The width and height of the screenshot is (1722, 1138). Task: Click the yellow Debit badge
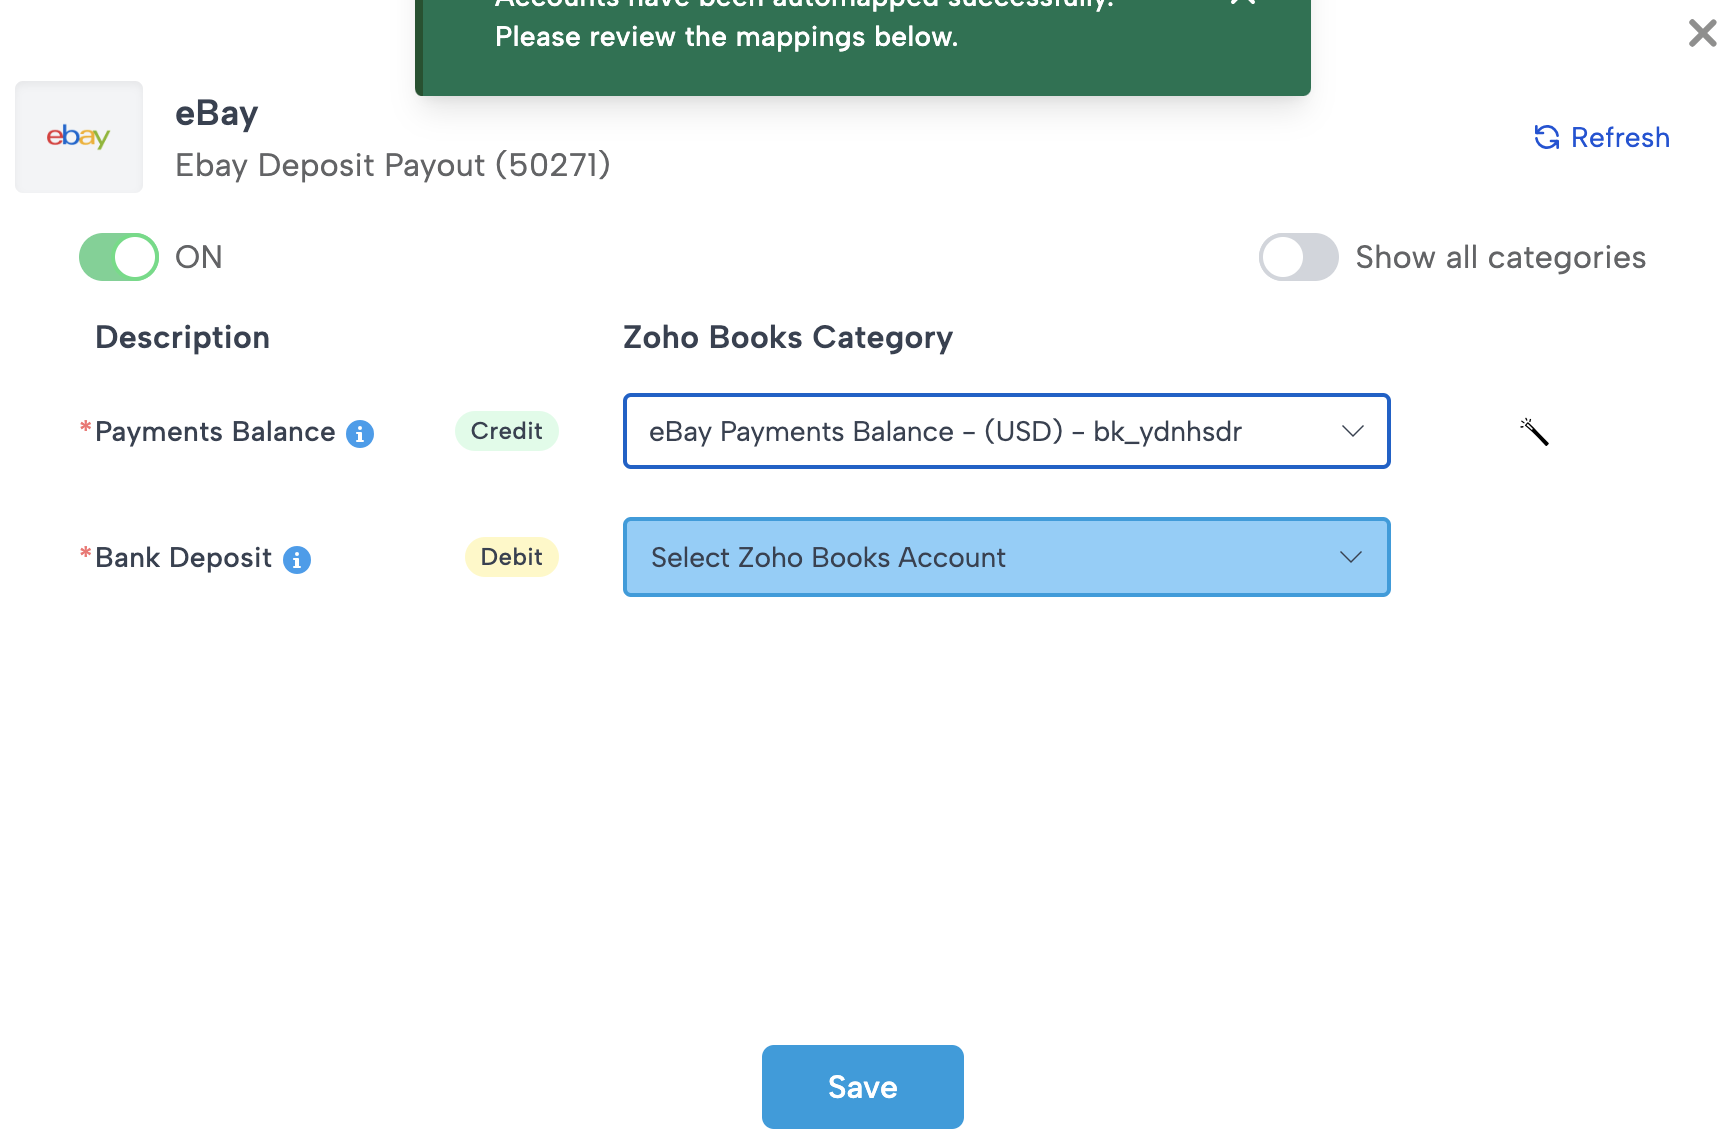pos(511,557)
